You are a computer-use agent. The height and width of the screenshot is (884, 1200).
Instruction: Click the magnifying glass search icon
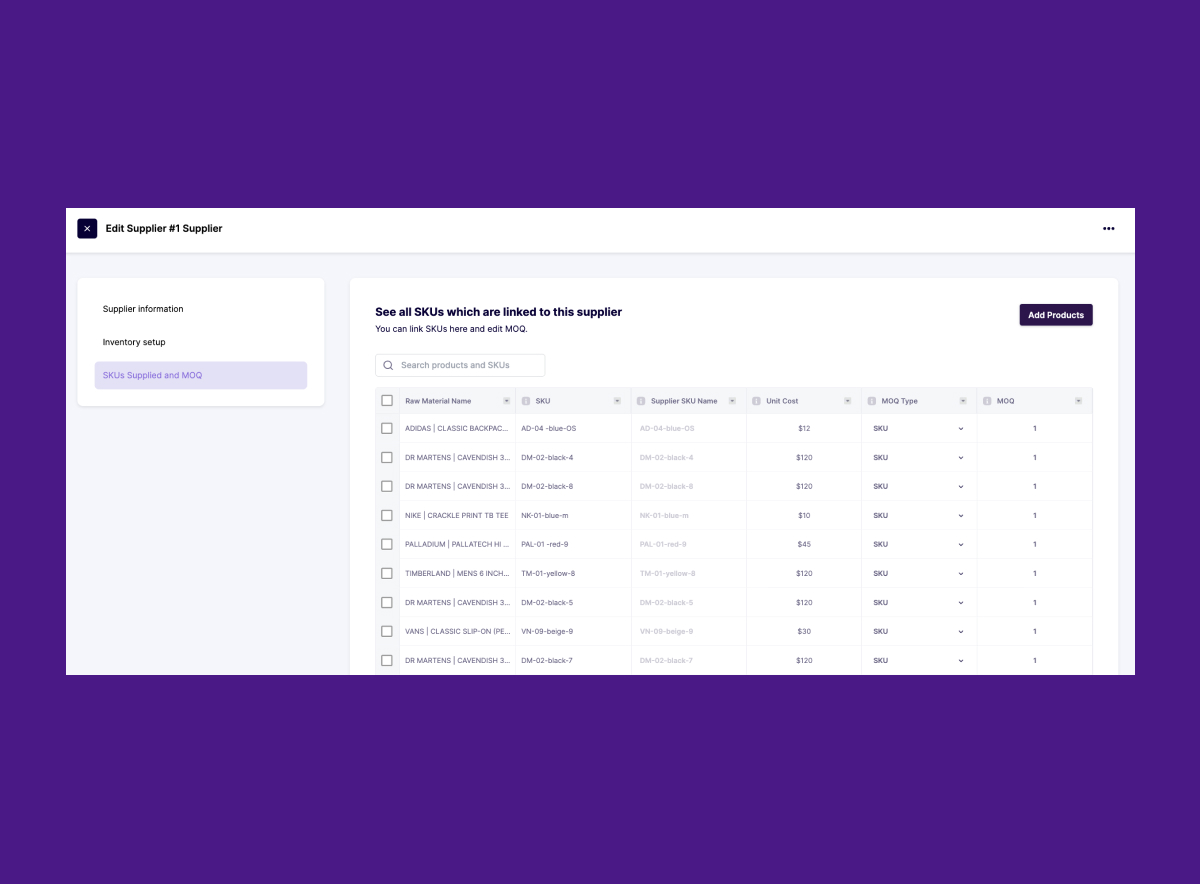click(388, 364)
